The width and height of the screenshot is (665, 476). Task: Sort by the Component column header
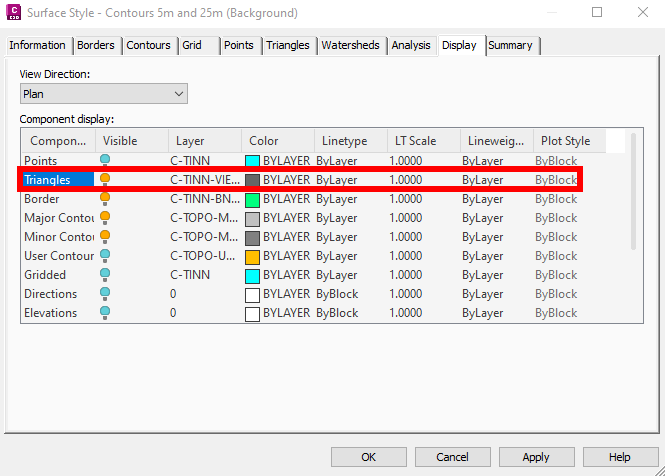59,141
